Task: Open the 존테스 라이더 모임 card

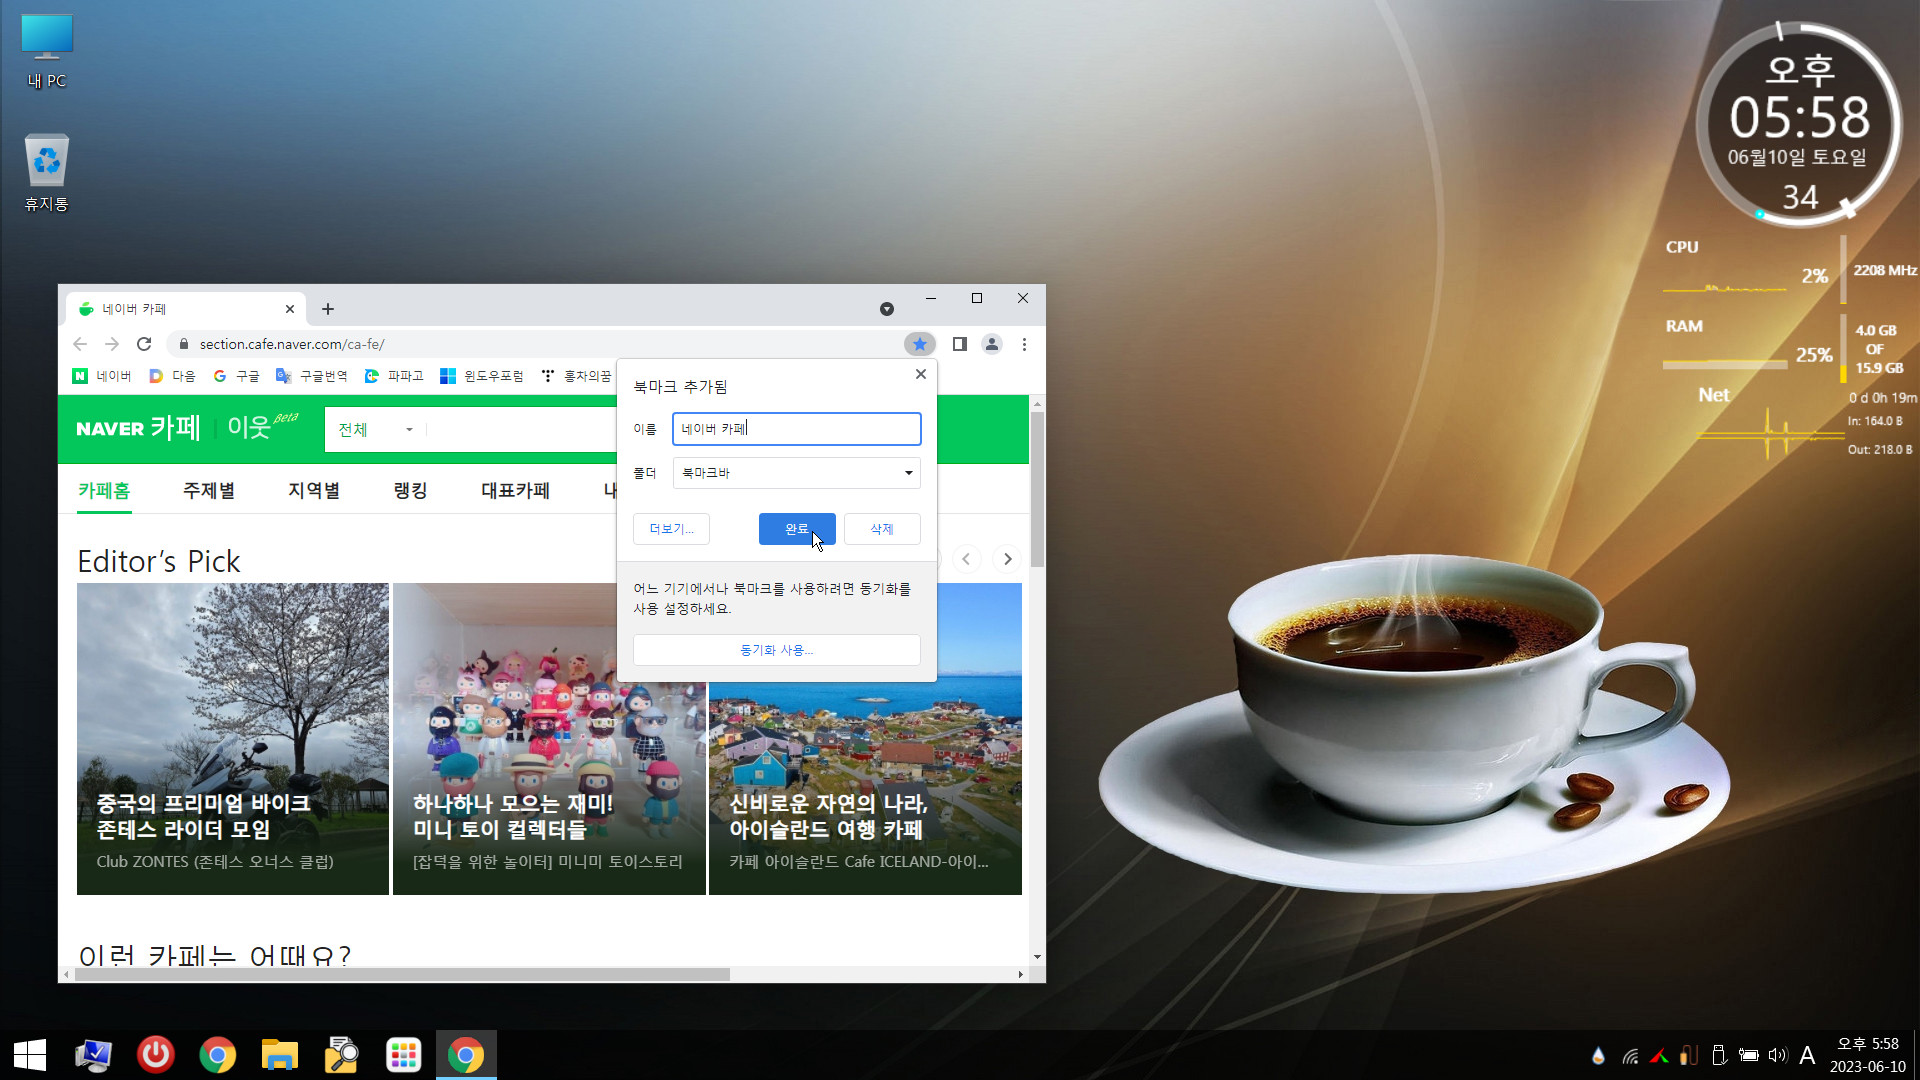Action: point(233,739)
